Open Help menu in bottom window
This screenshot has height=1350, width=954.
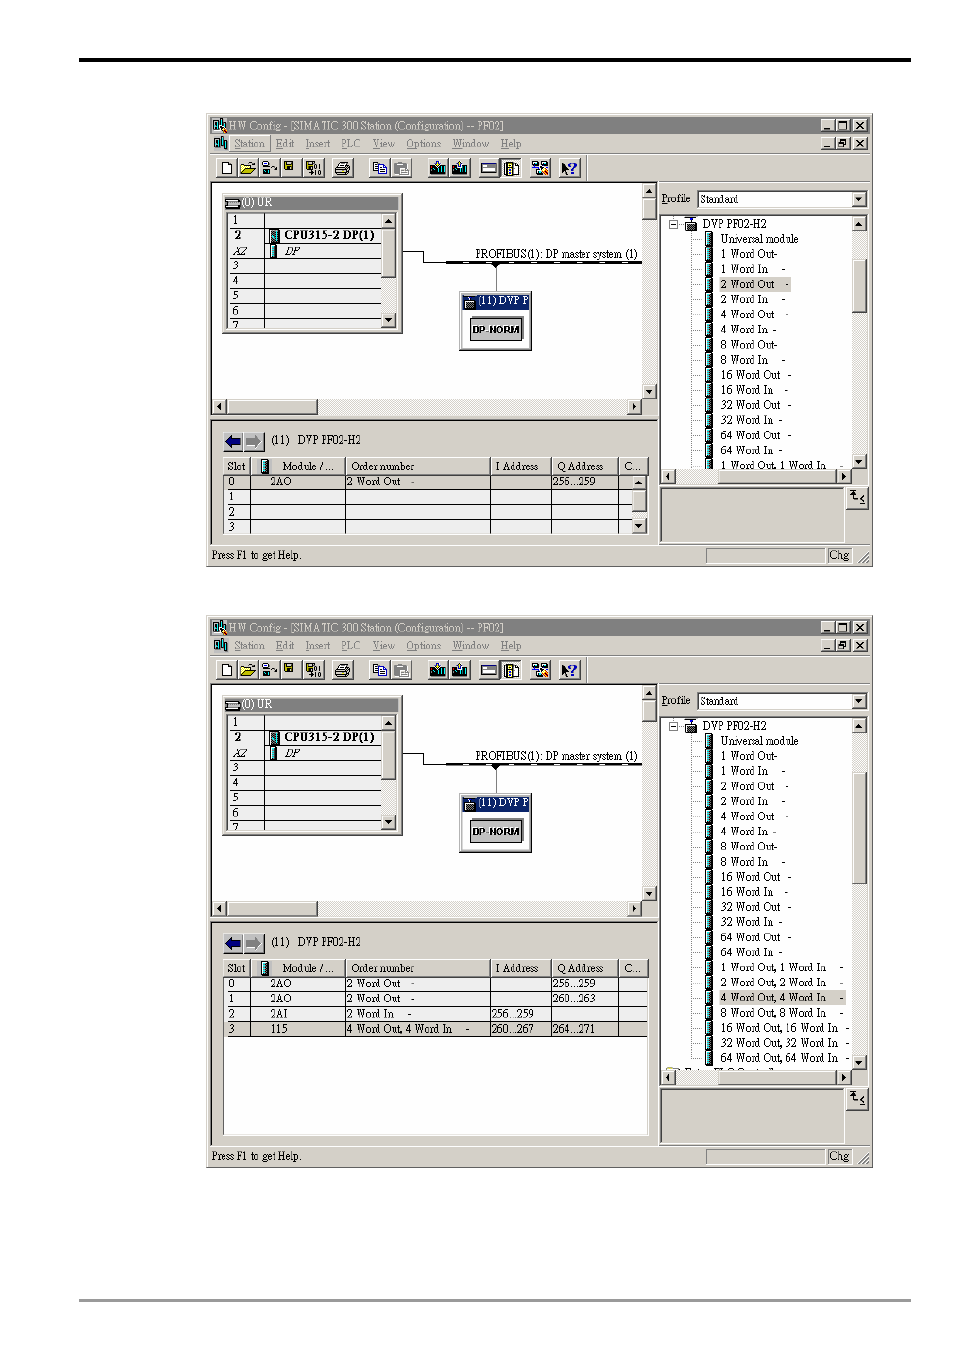click(511, 646)
